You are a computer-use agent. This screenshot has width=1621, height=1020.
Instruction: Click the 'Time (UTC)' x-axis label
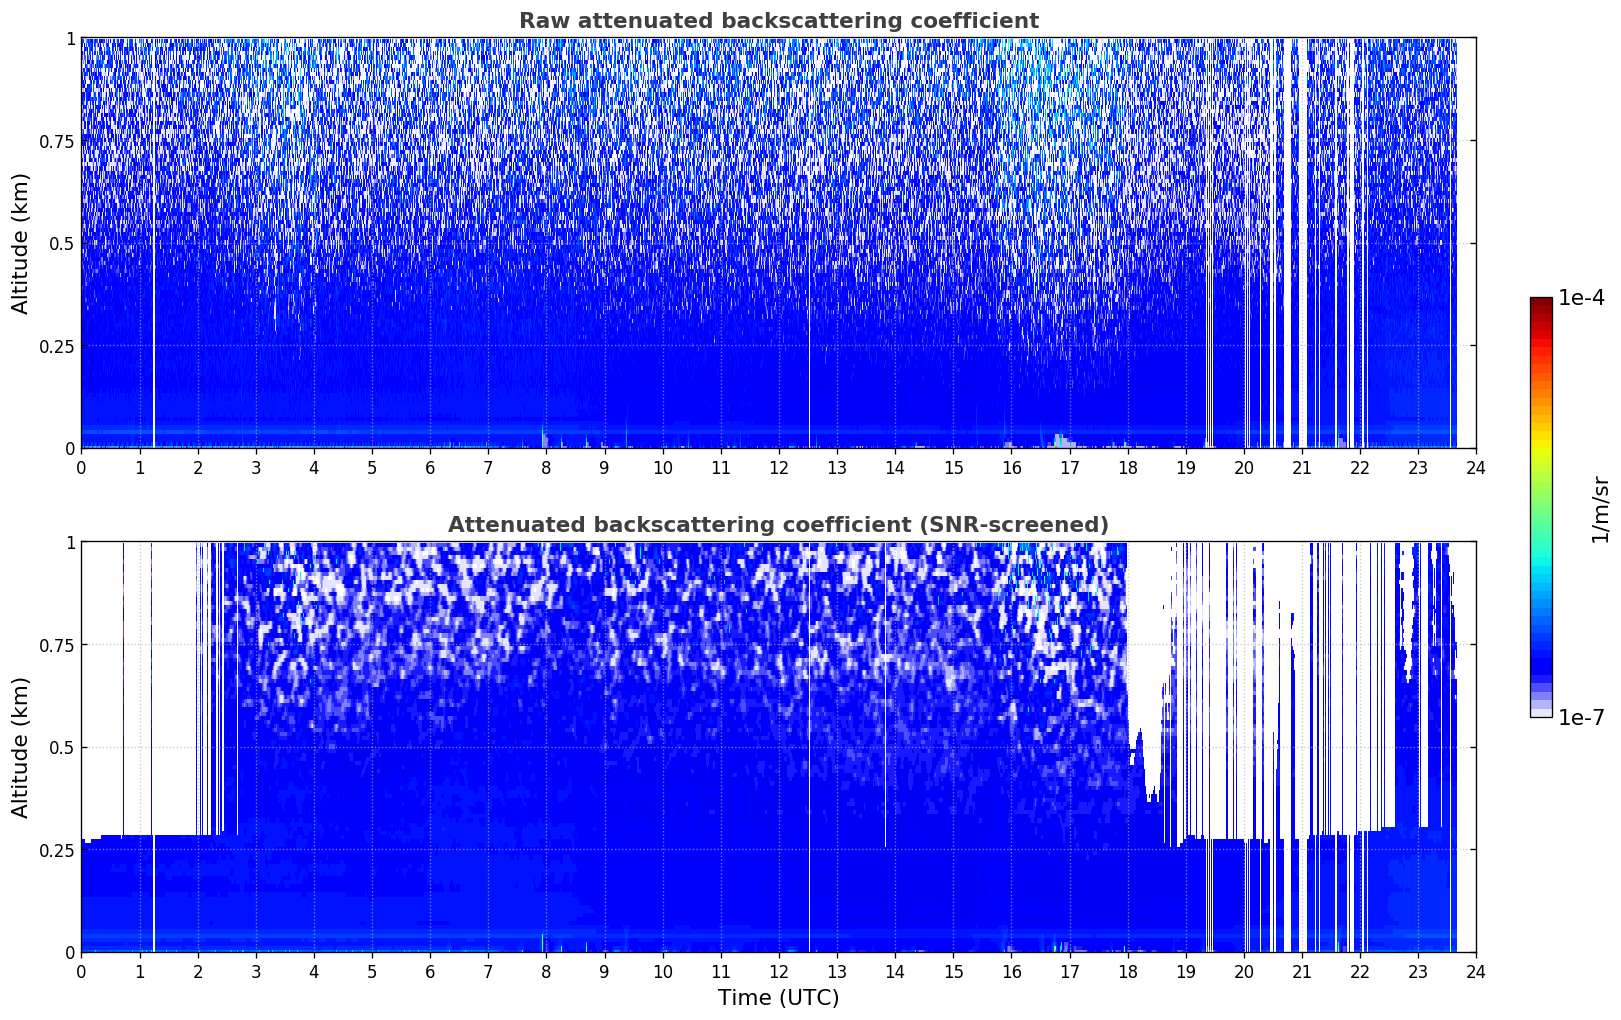click(x=778, y=998)
